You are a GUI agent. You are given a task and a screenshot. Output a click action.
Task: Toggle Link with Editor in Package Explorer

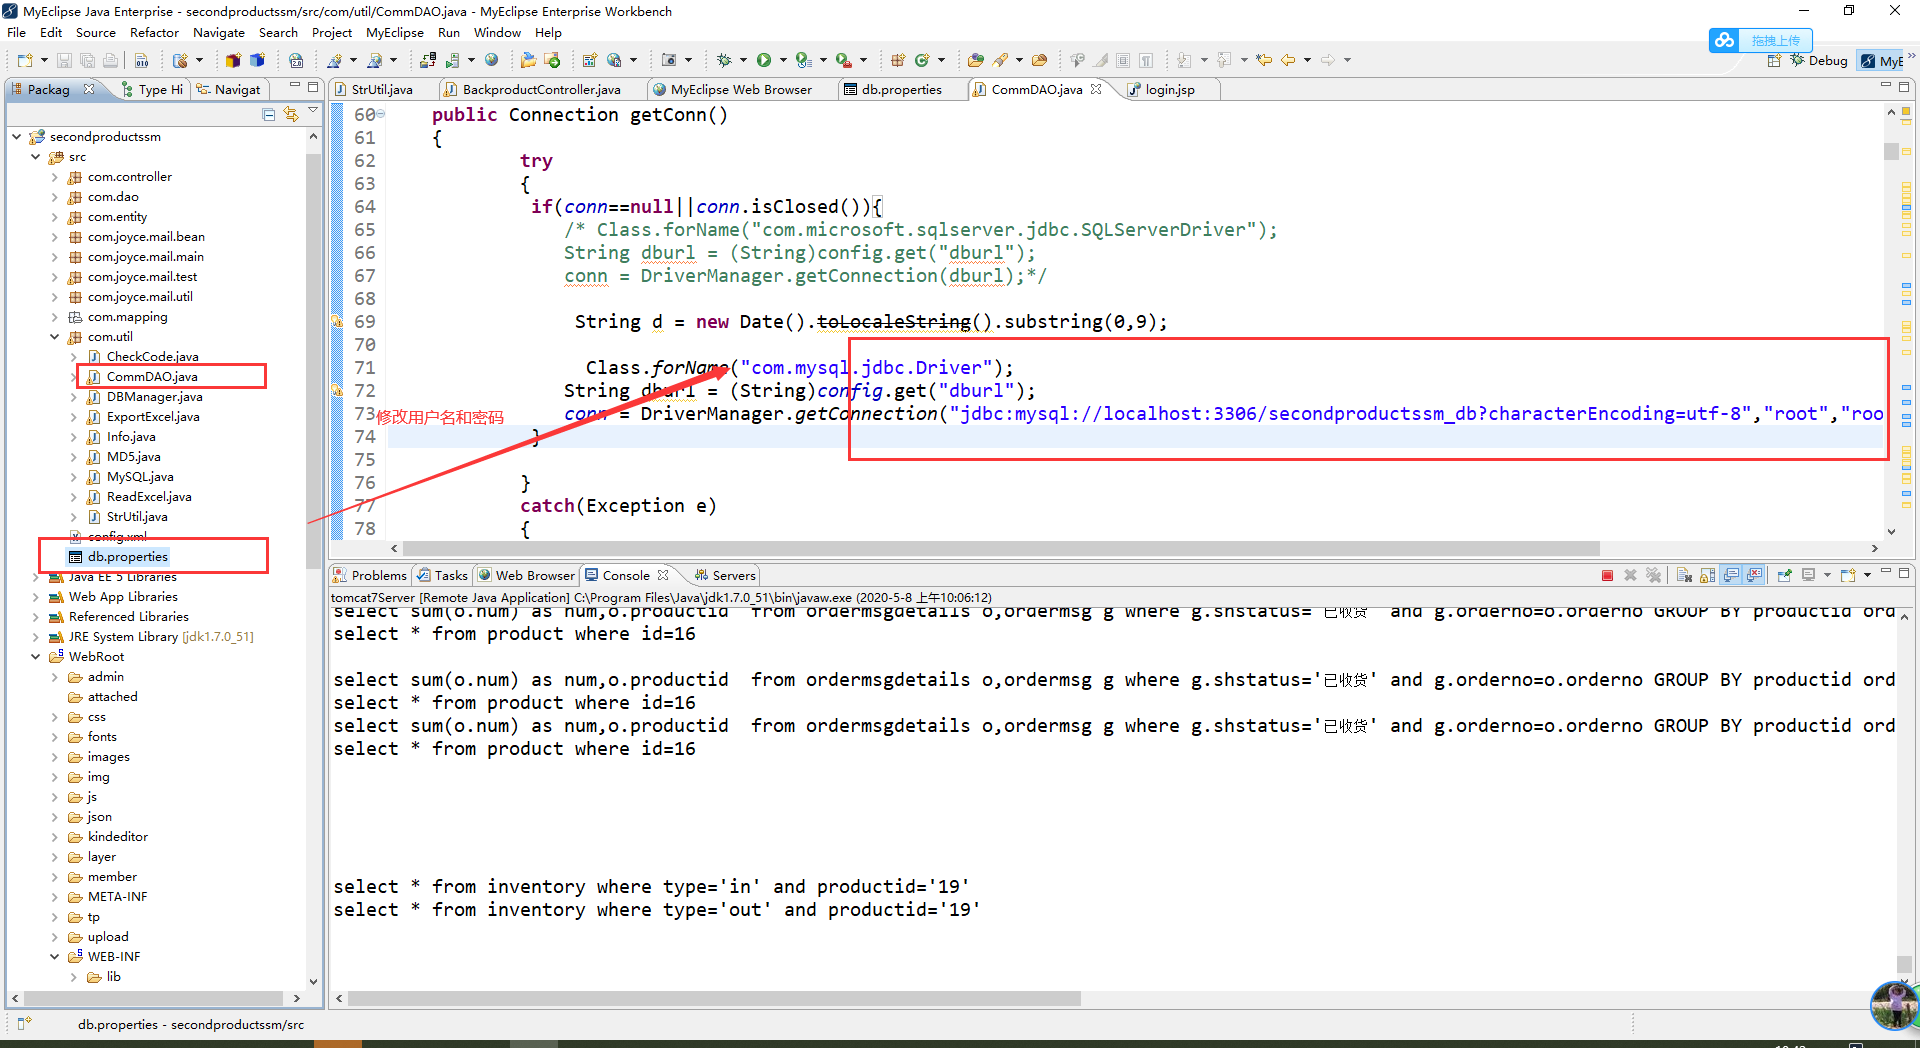(x=291, y=115)
